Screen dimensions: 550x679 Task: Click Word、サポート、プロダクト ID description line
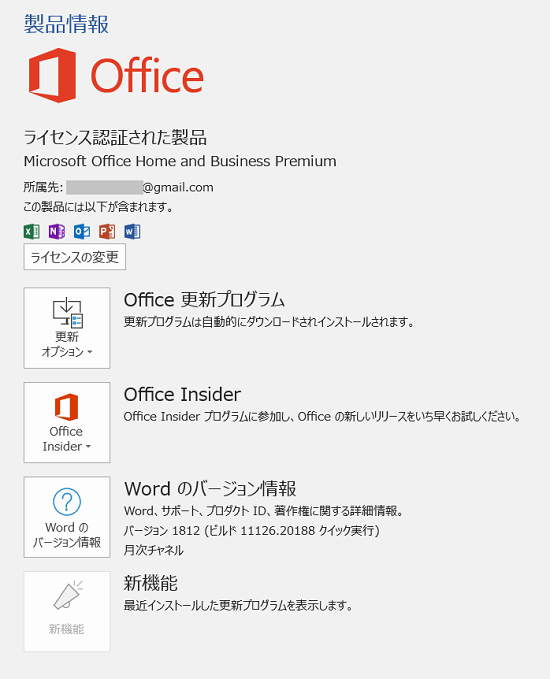[264, 511]
